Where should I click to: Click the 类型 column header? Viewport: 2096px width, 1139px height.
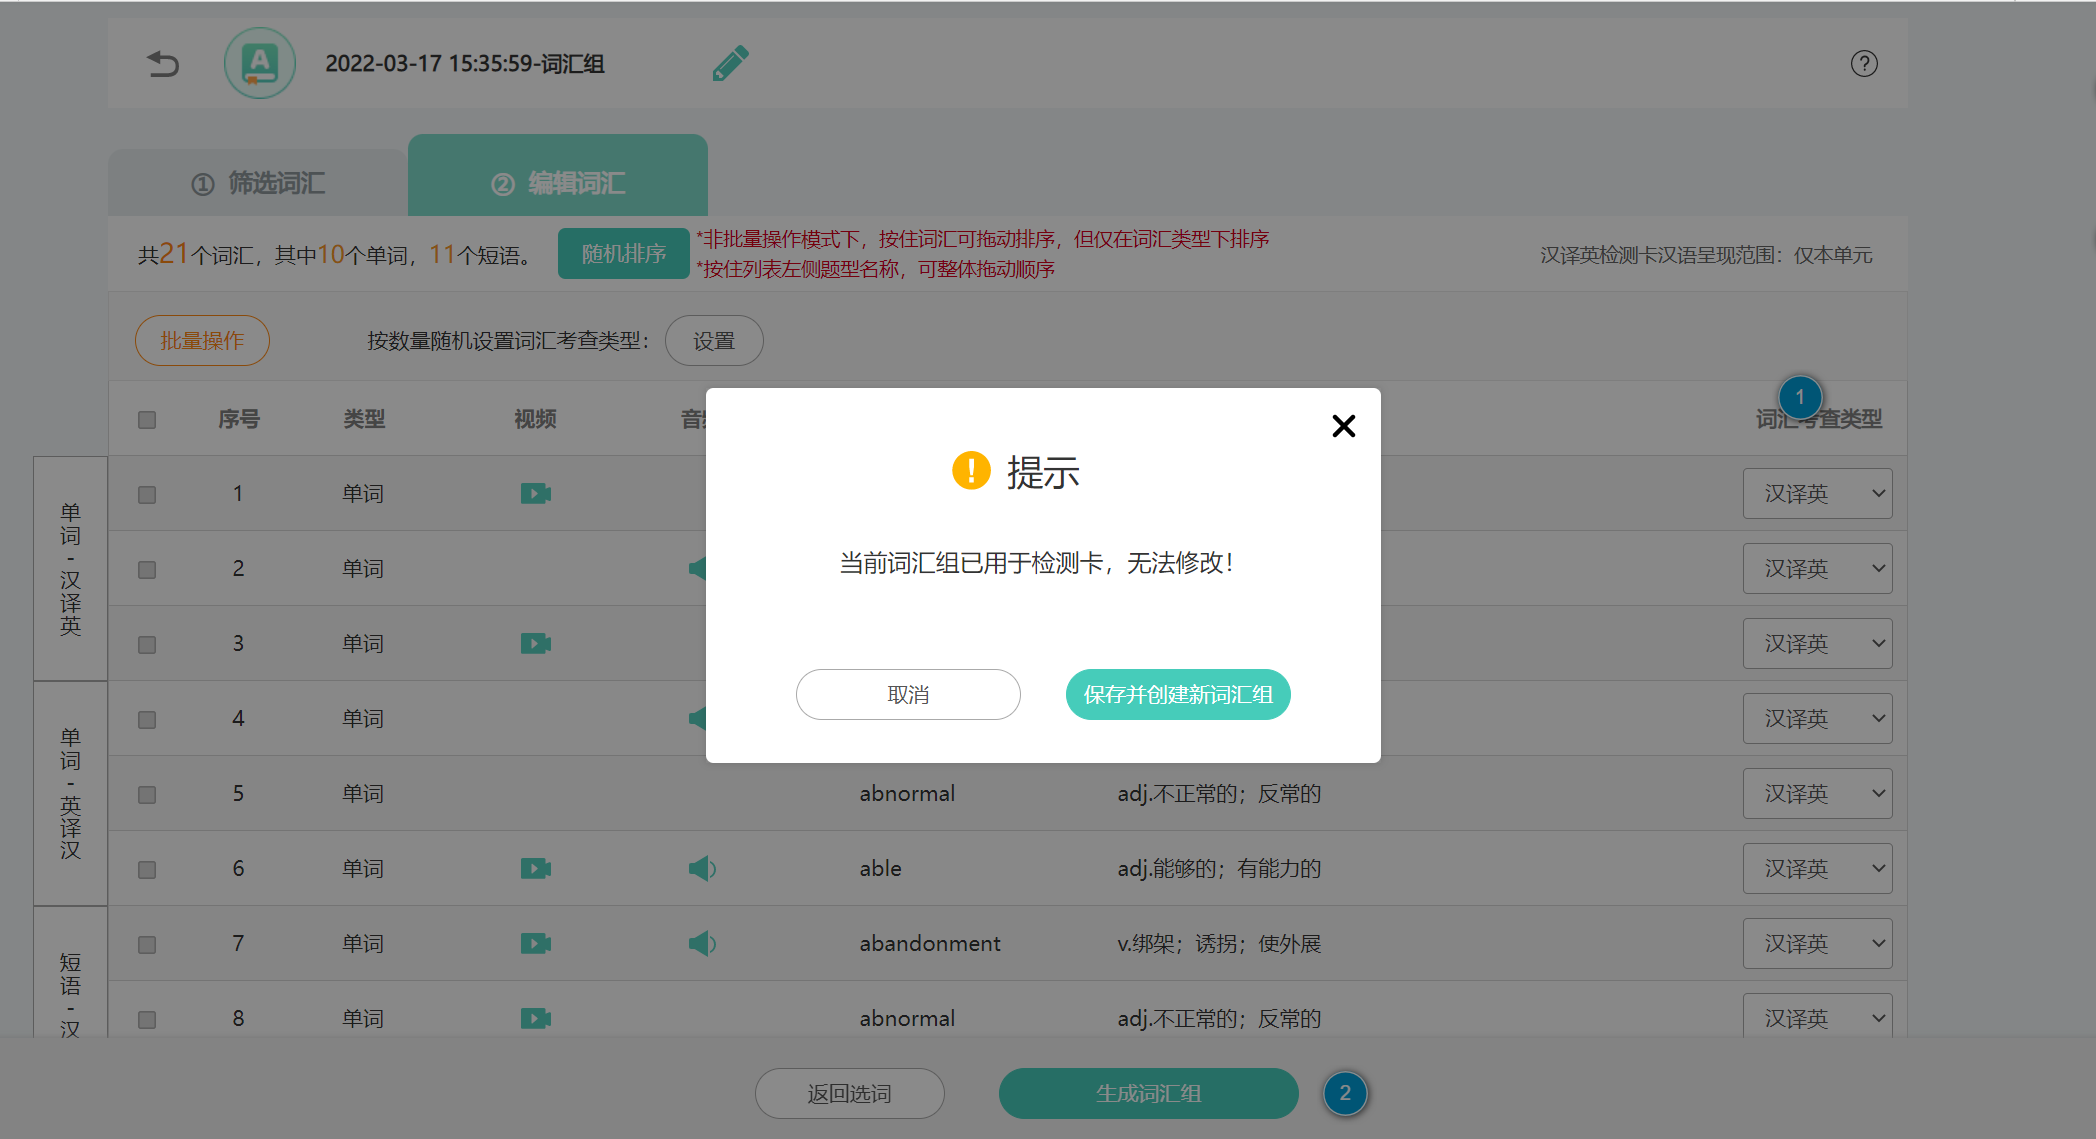pos(364,419)
